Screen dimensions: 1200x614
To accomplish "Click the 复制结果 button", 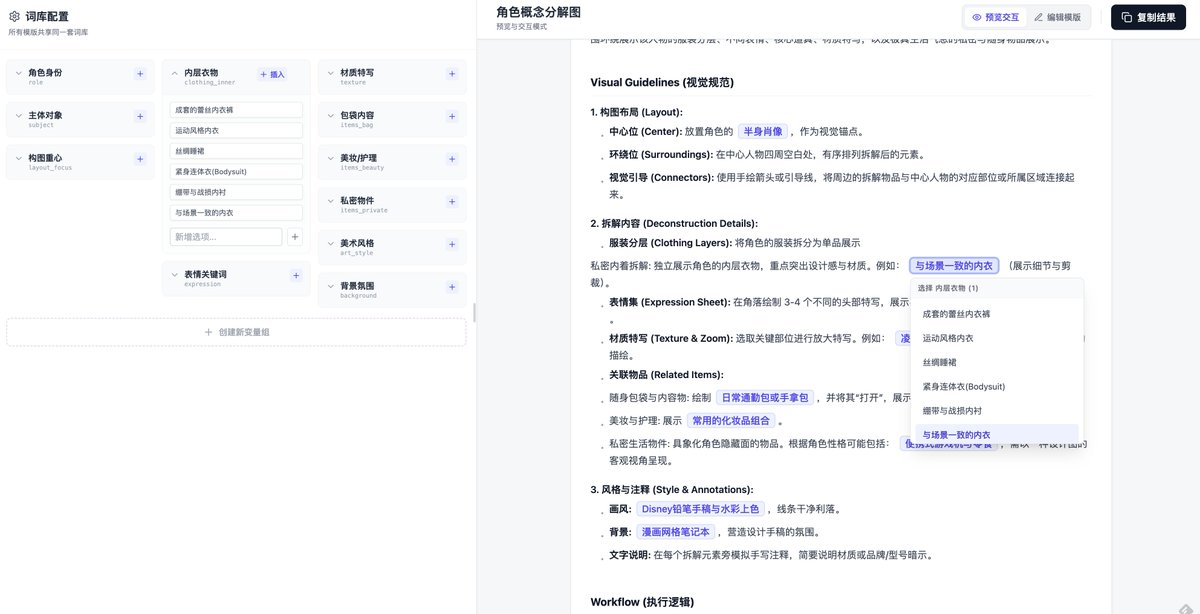I will [1148, 17].
